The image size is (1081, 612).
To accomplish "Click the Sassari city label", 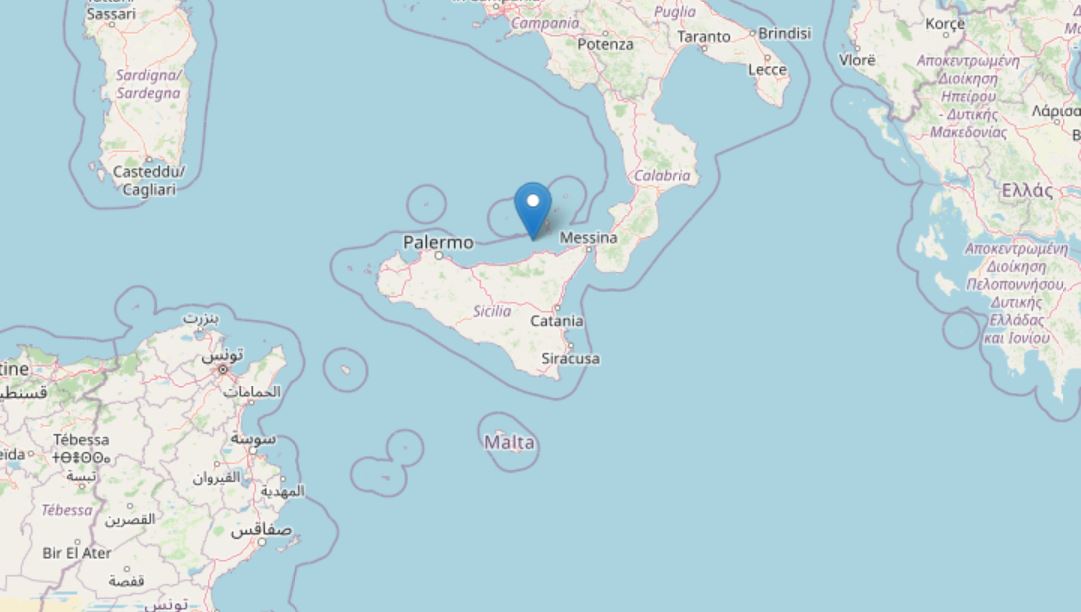I will [x=111, y=14].
